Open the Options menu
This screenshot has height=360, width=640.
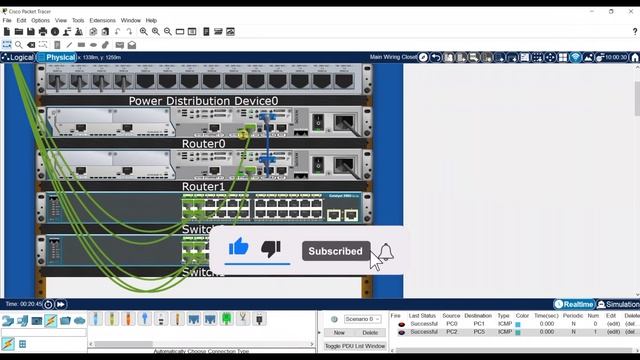click(40, 20)
